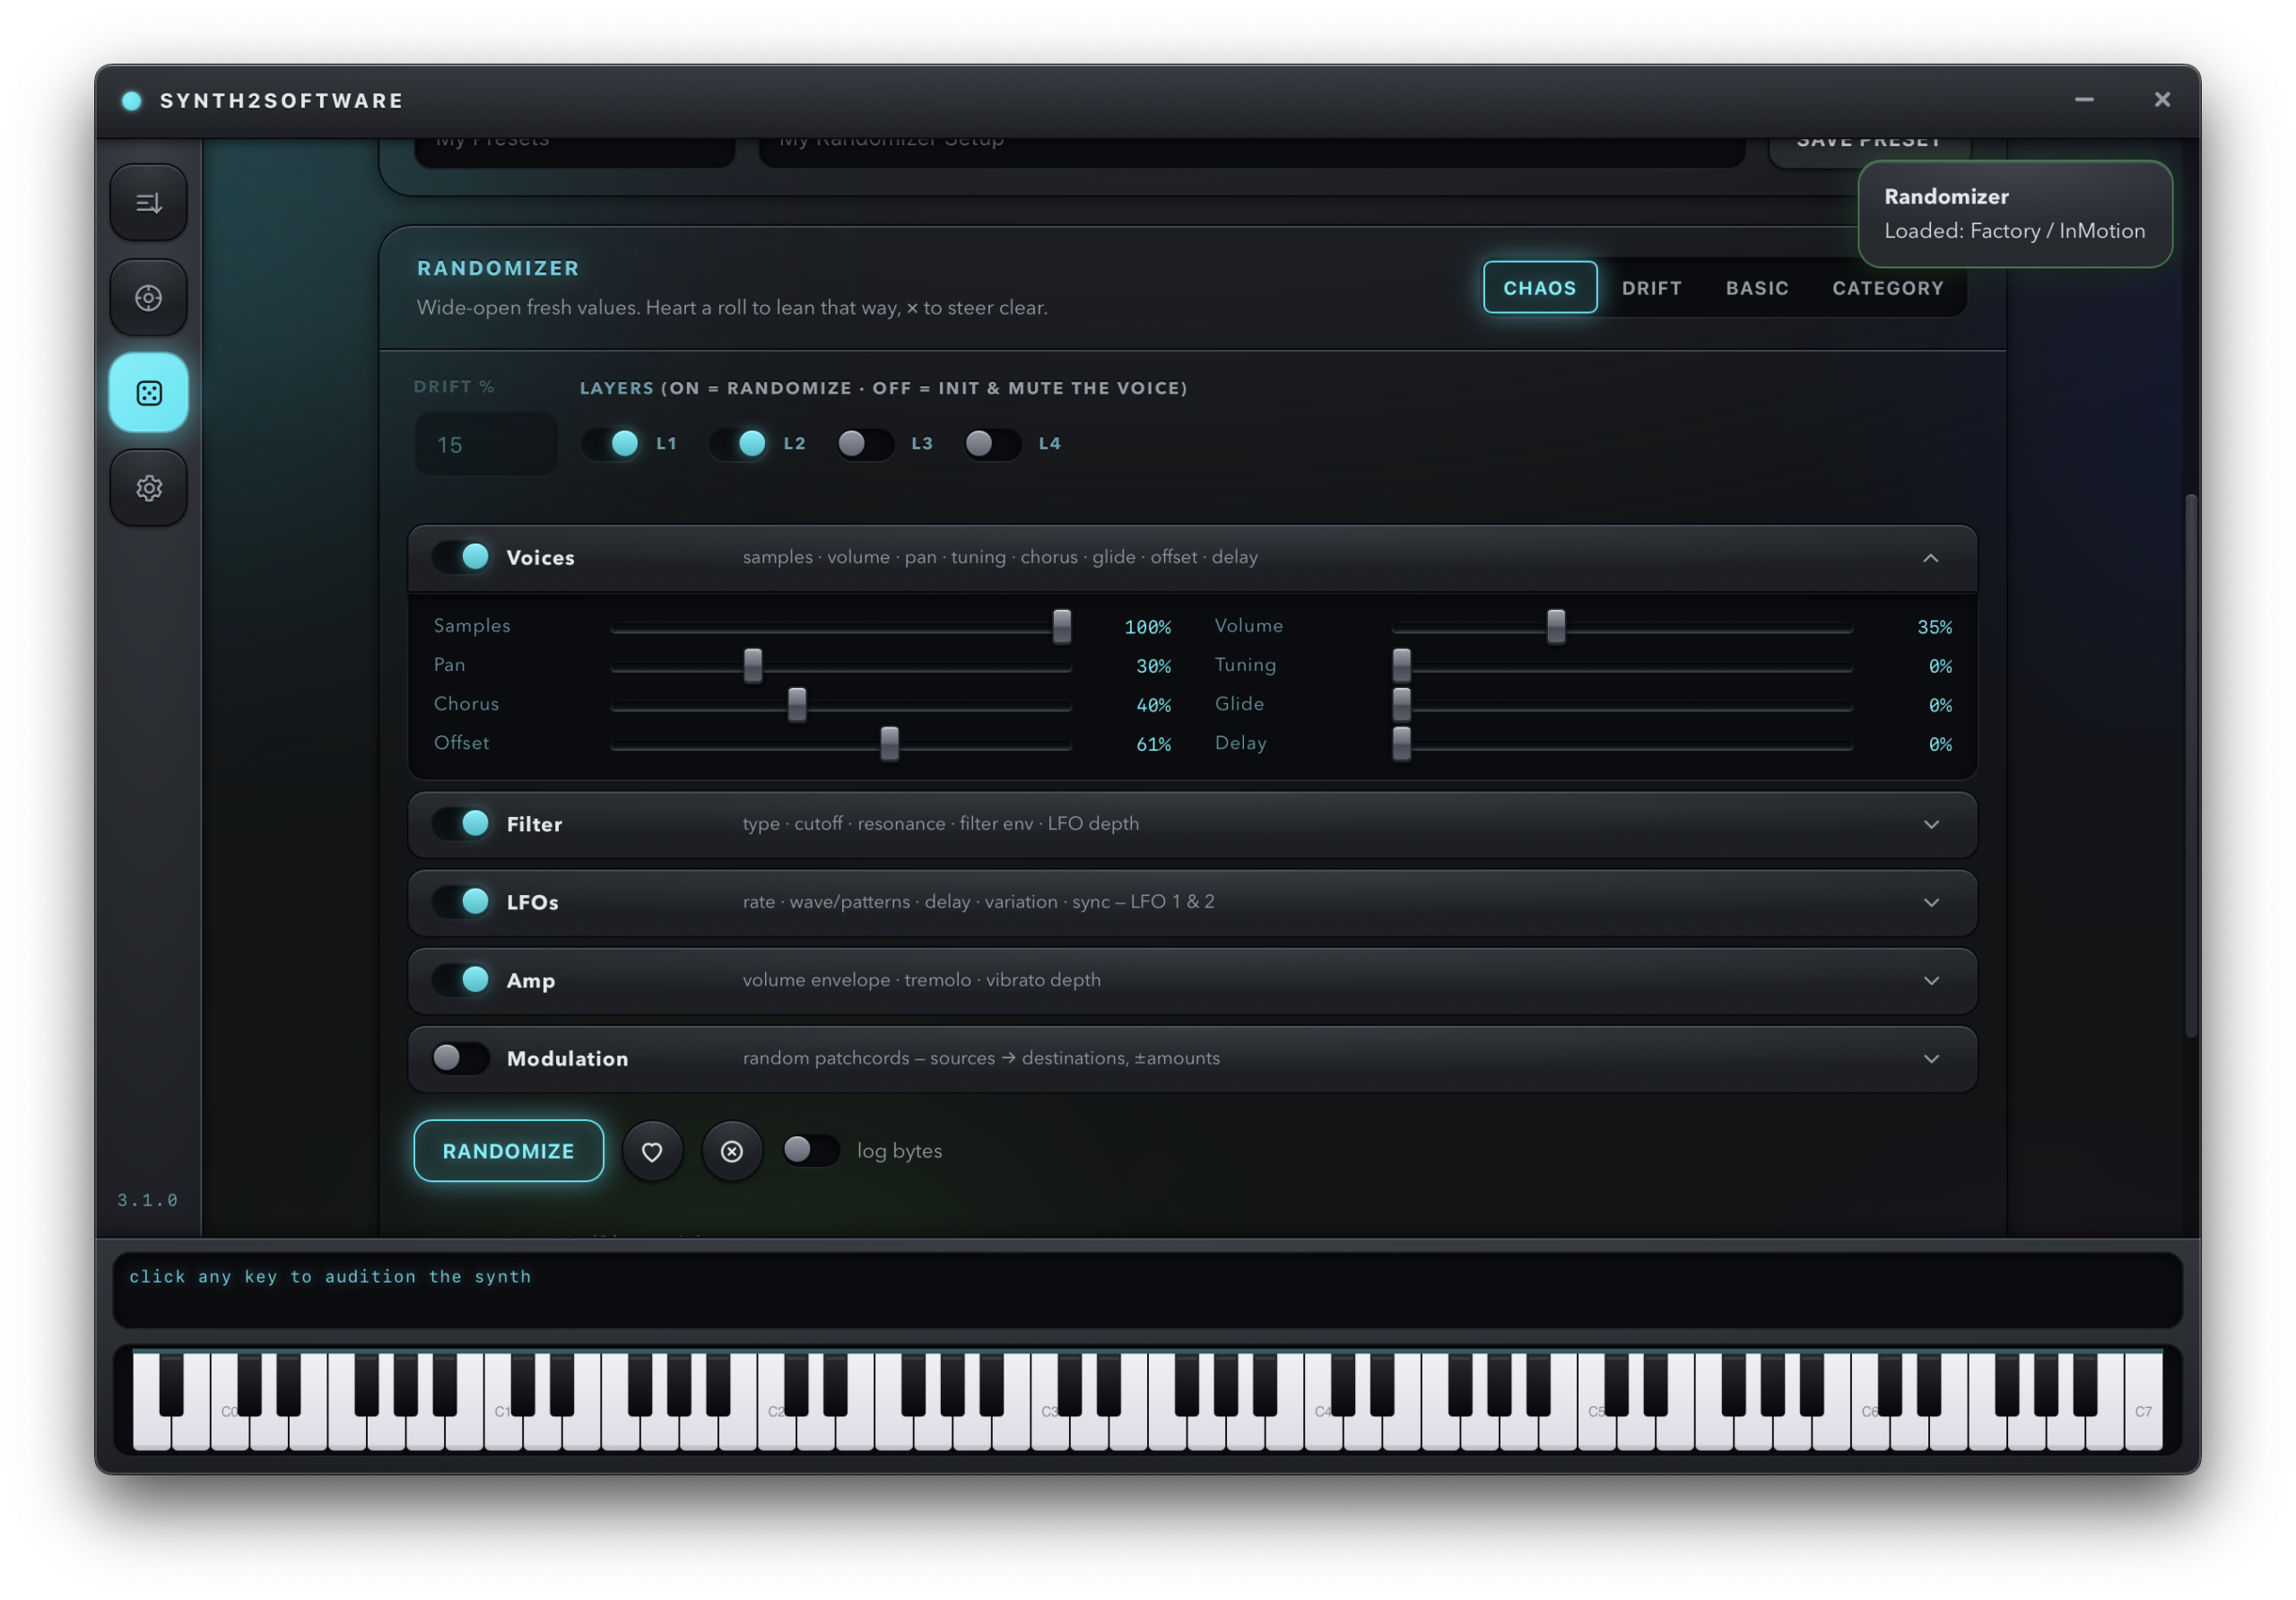This screenshot has width=2296, height=1600.
Task: Click the Volume slider handle
Action: [1556, 627]
